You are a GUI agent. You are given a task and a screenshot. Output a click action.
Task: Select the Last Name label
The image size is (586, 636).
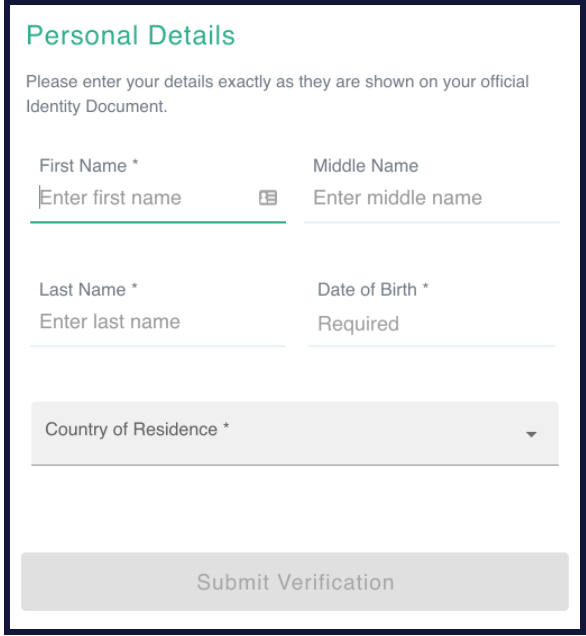click(82, 290)
